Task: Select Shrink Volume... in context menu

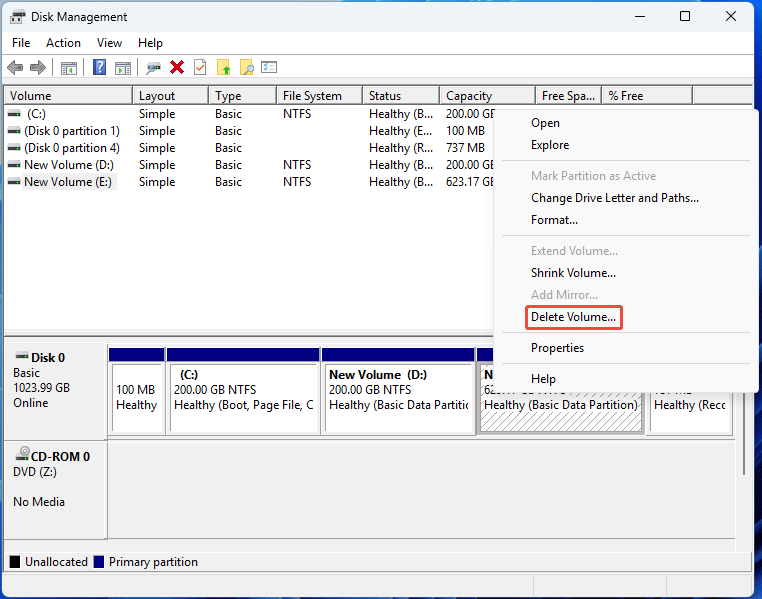Action: [573, 273]
